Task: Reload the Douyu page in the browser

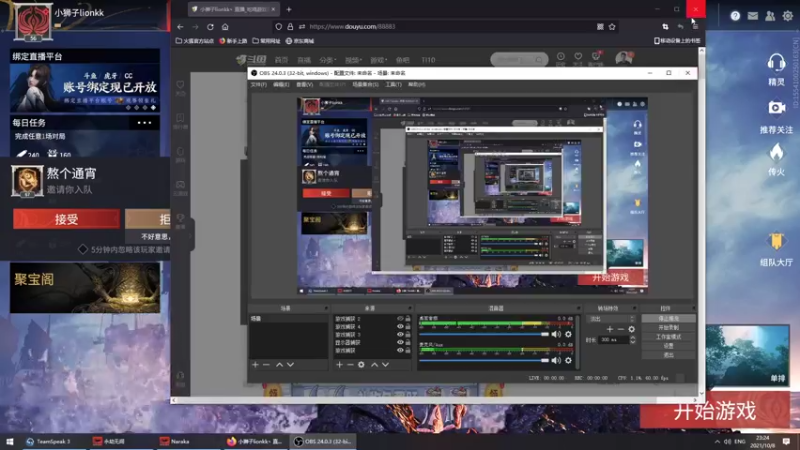Action: point(210,27)
